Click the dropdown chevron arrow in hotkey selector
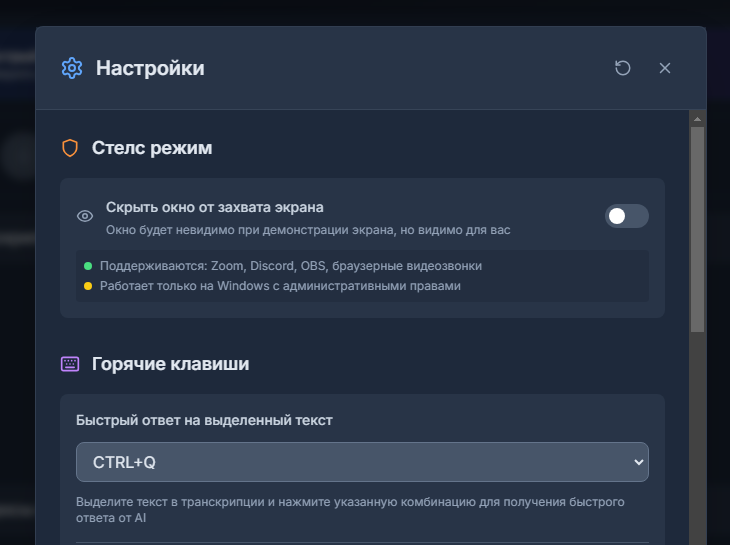The width and height of the screenshot is (730, 545). pyautogui.click(x=638, y=462)
